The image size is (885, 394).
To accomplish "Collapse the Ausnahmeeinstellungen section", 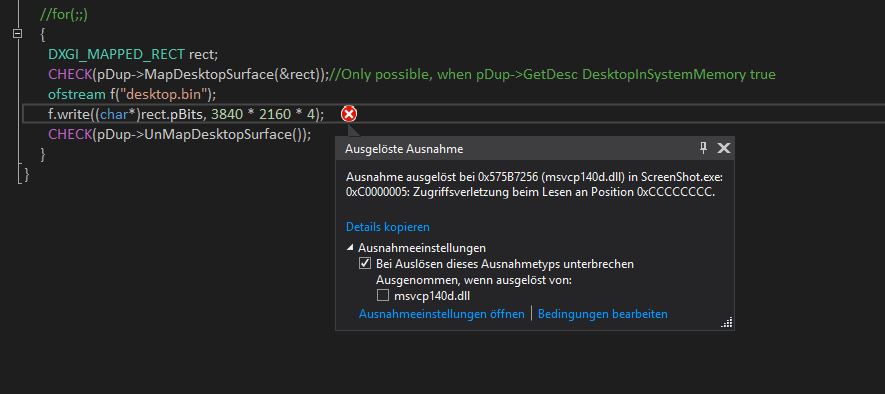I will pyautogui.click(x=351, y=248).
